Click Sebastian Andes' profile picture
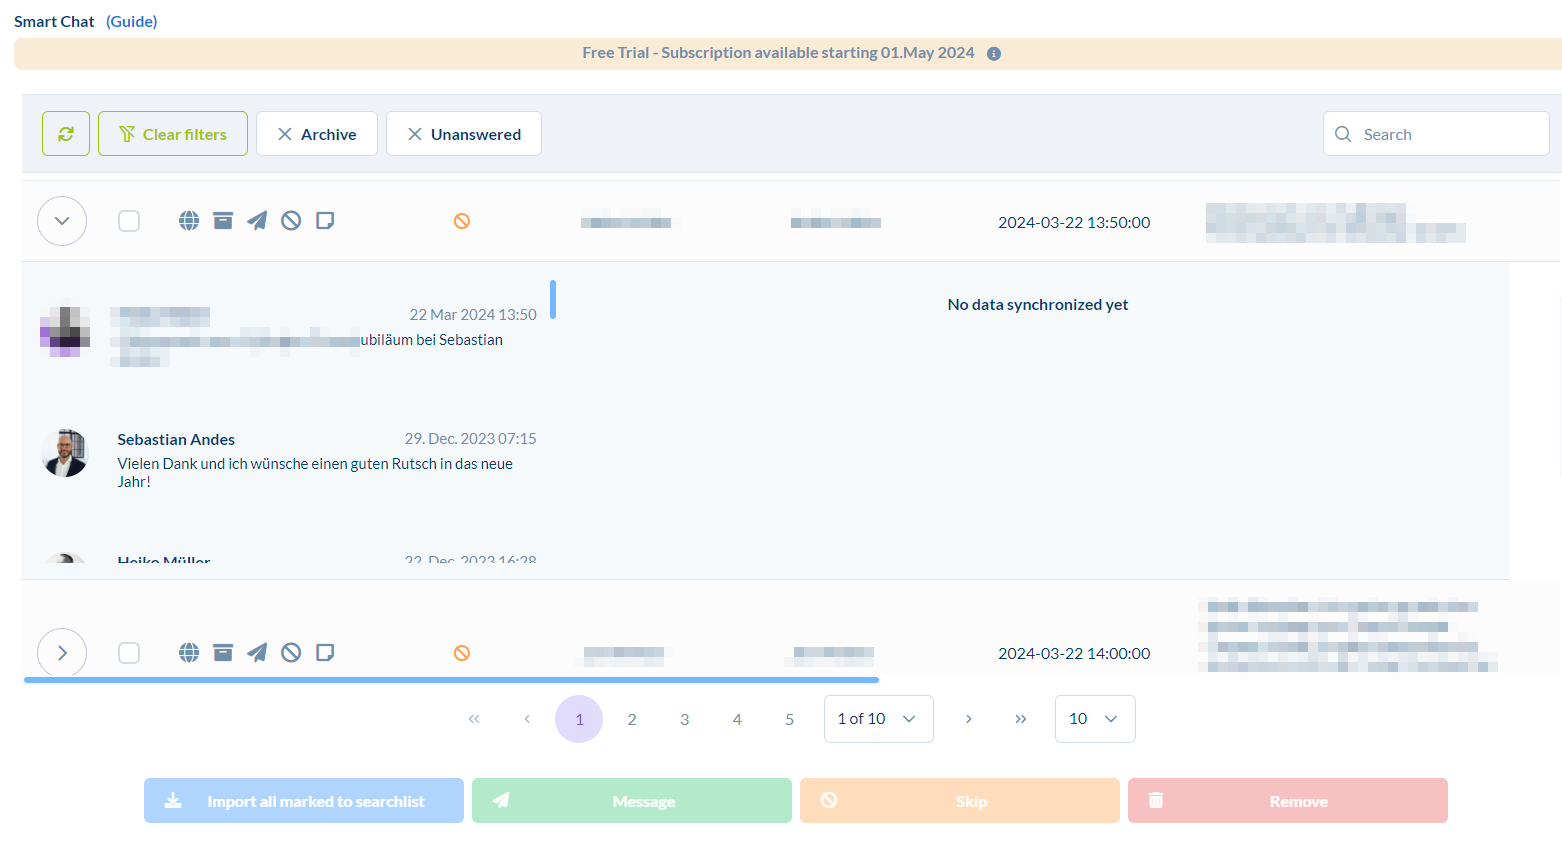 tap(65, 453)
